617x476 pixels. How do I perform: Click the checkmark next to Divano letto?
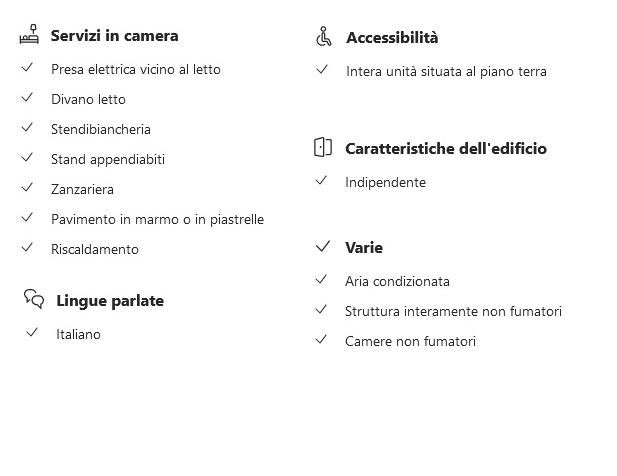click(x=27, y=97)
